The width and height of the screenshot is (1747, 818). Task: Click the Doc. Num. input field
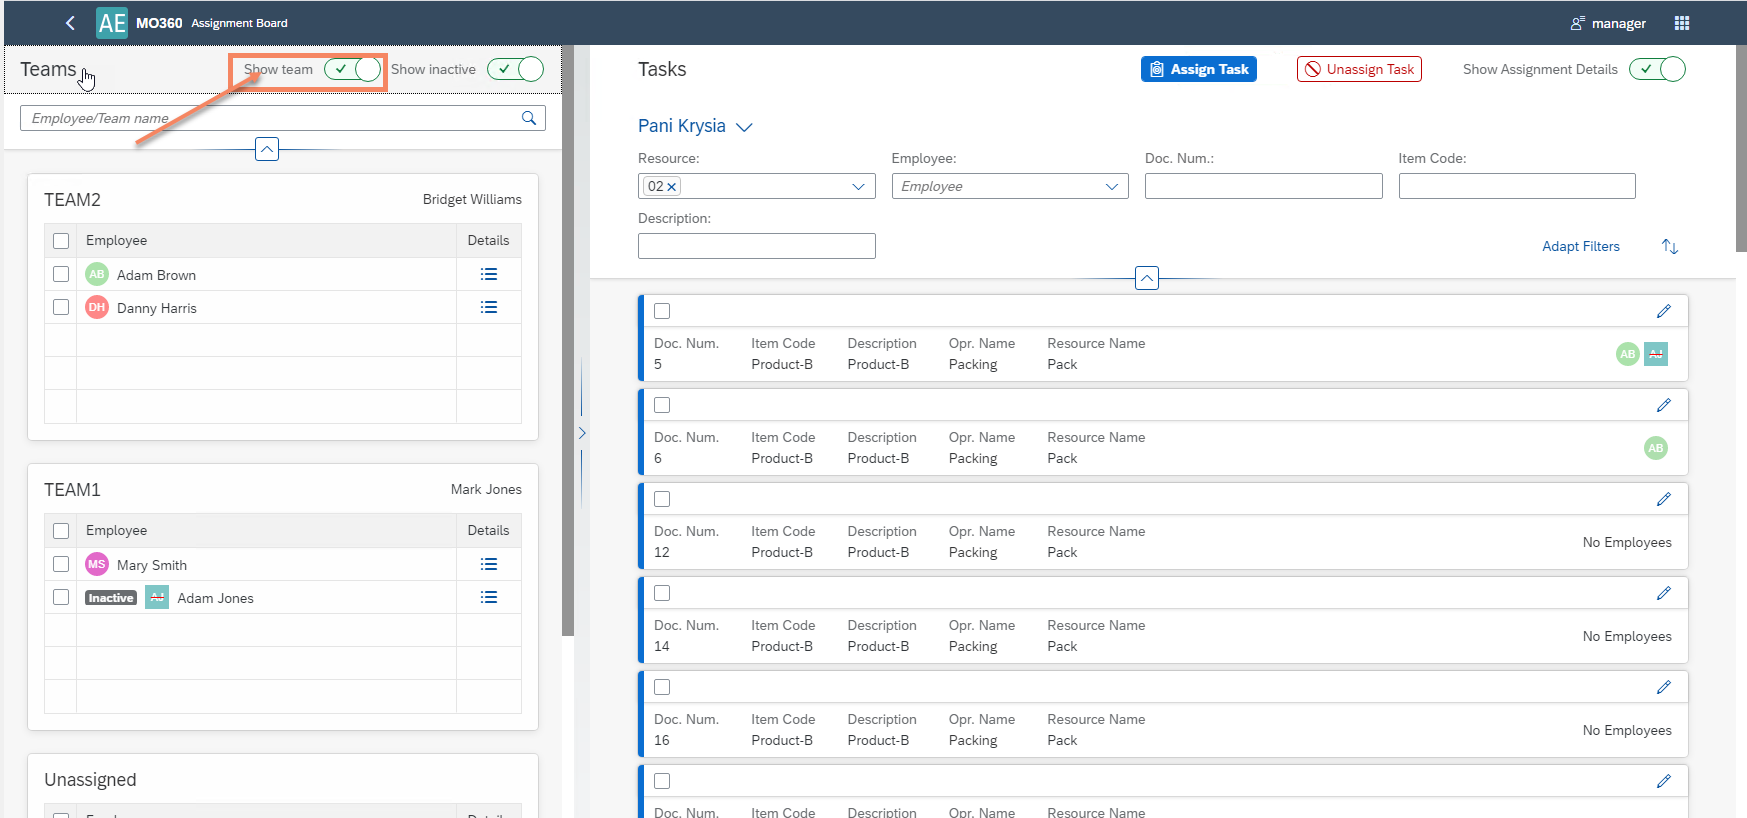click(1263, 186)
